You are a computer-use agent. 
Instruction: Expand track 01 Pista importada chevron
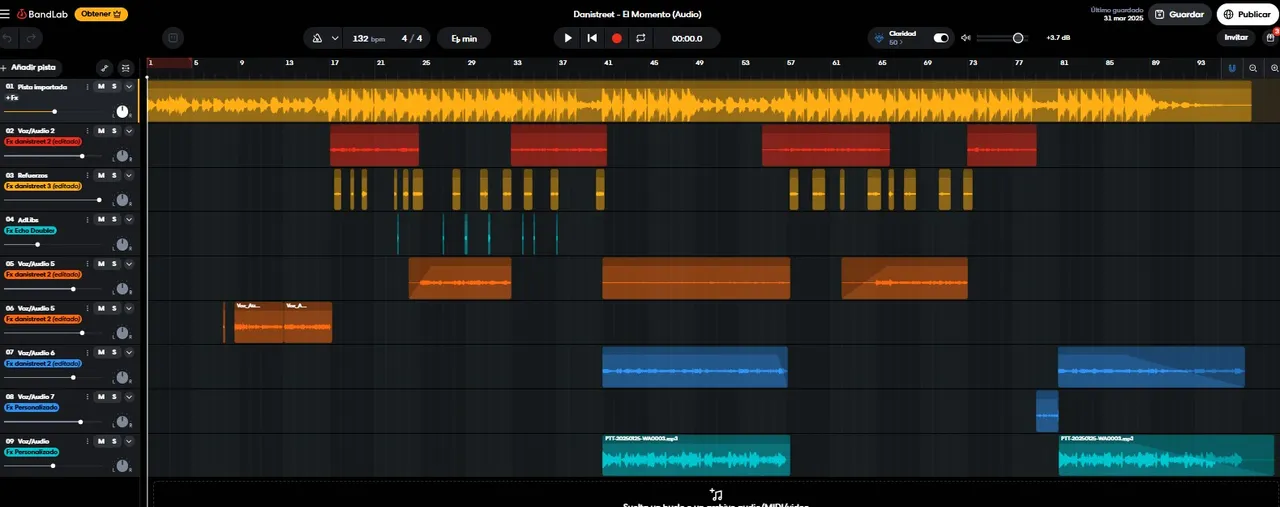(129, 87)
